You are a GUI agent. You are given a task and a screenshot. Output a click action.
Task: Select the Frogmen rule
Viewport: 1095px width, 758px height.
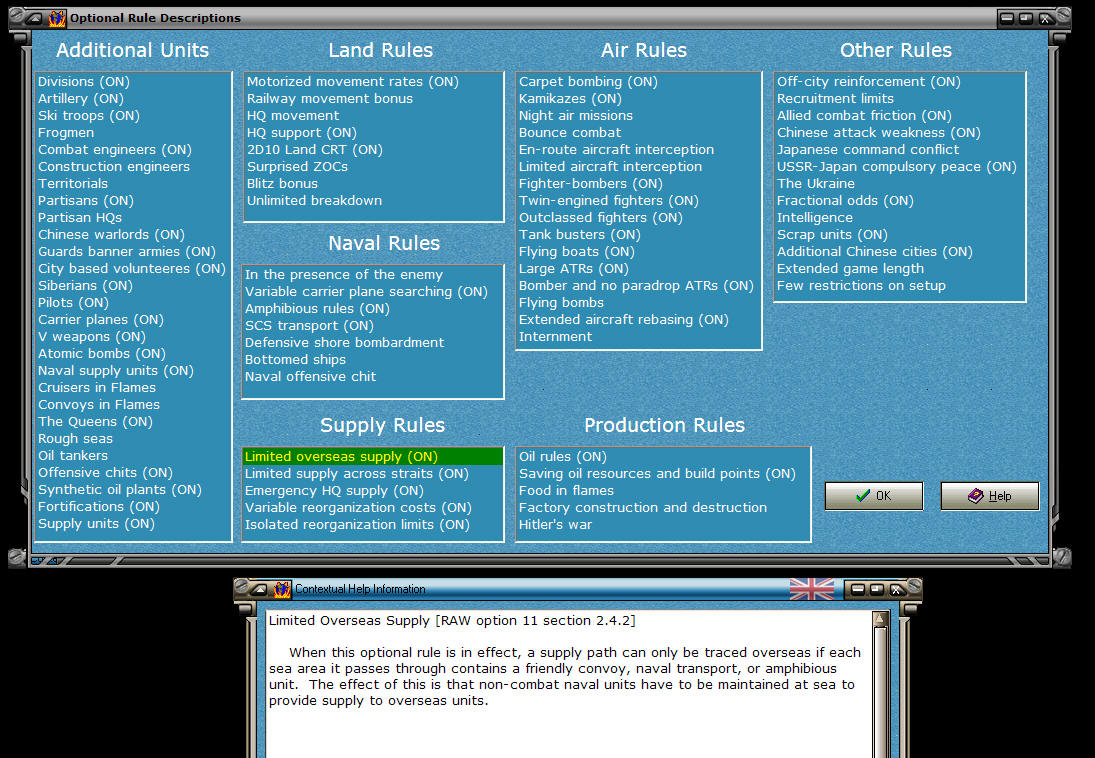coord(66,133)
